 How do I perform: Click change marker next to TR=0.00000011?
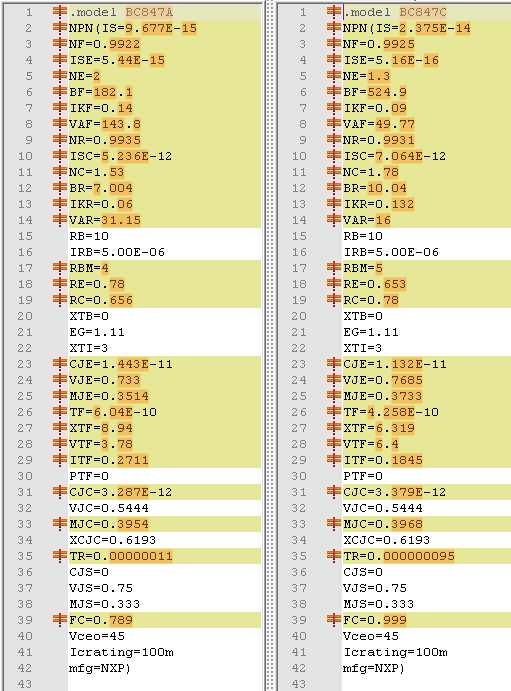[60, 556]
